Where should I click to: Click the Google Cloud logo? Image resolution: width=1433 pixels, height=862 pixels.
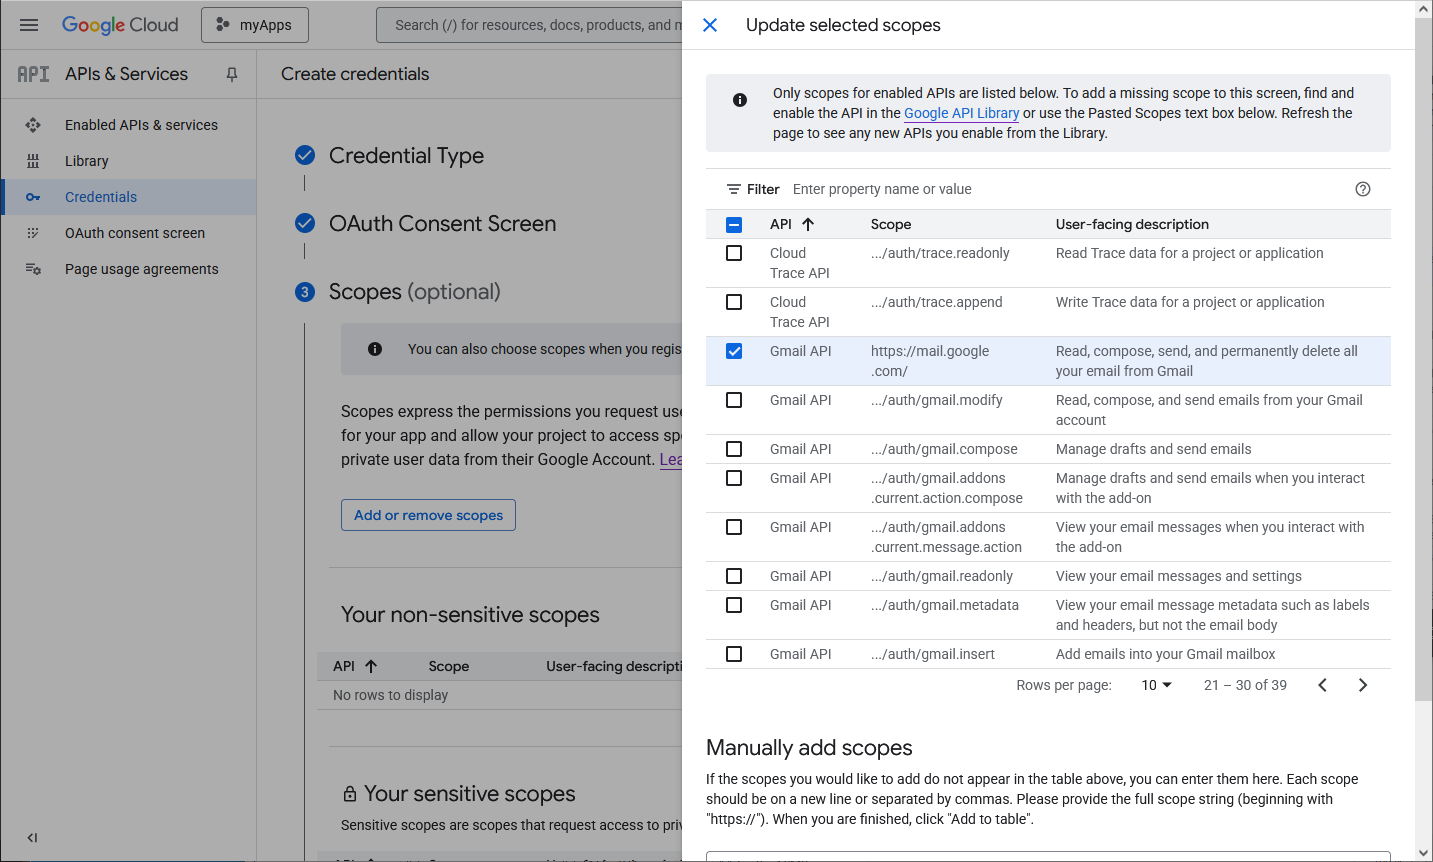pyautogui.click(x=120, y=25)
